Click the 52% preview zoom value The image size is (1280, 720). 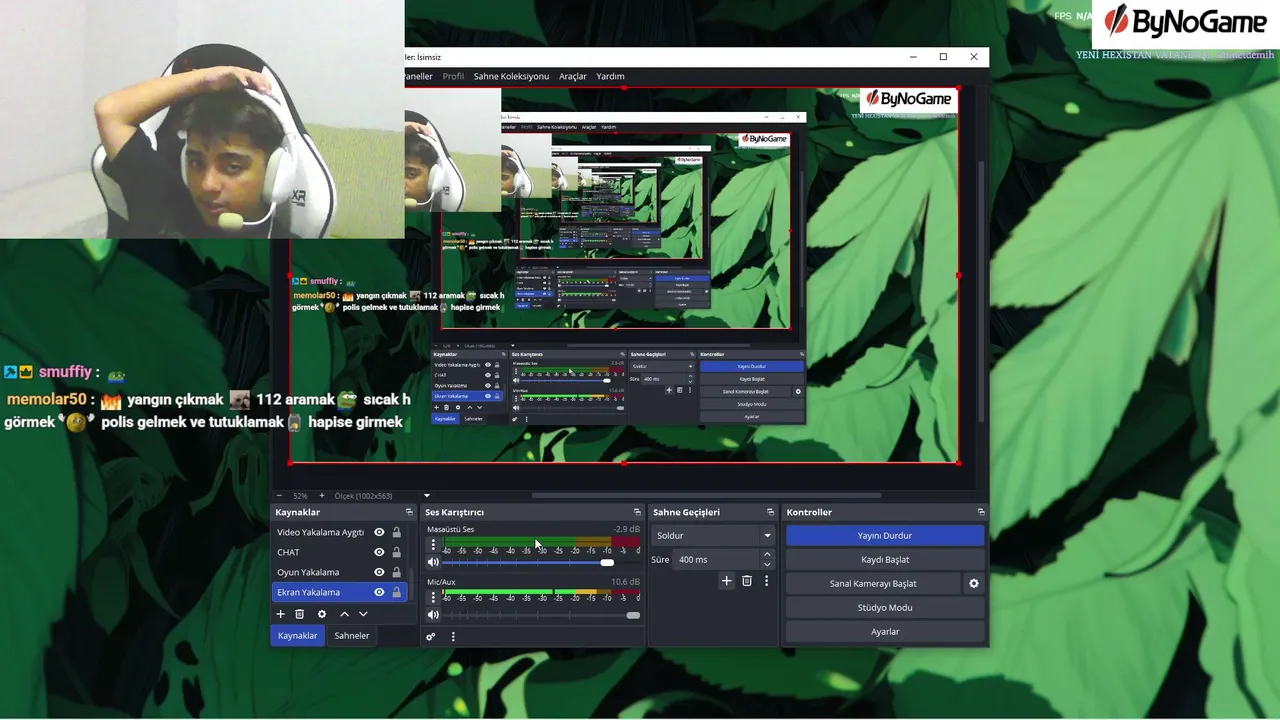tap(300, 496)
